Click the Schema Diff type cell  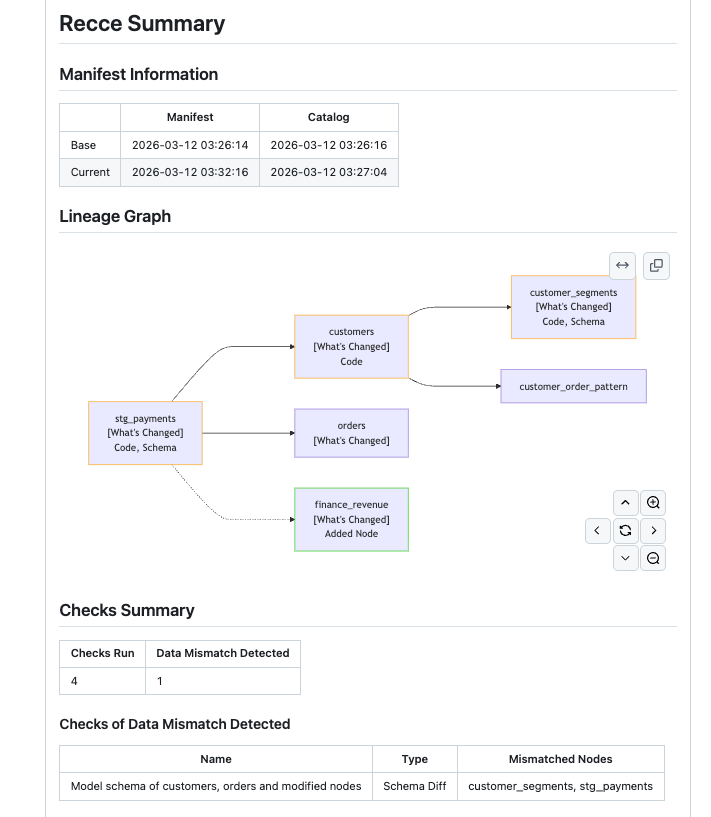(x=414, y=786)
